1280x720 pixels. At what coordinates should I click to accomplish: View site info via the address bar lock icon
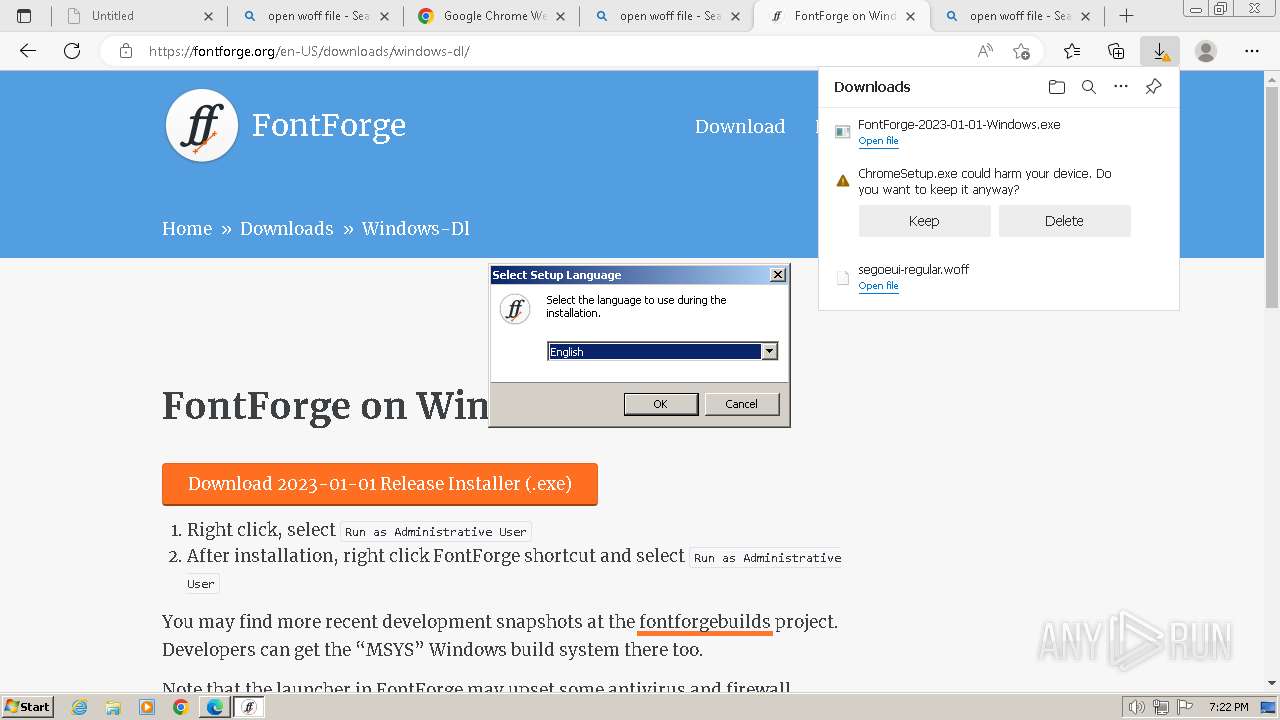126,51
